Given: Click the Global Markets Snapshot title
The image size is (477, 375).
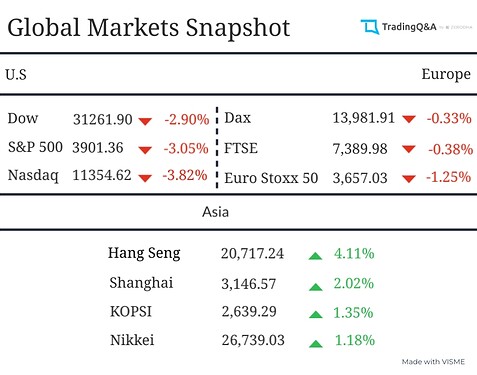Looking at the screenshot, I should coord(149,28).
